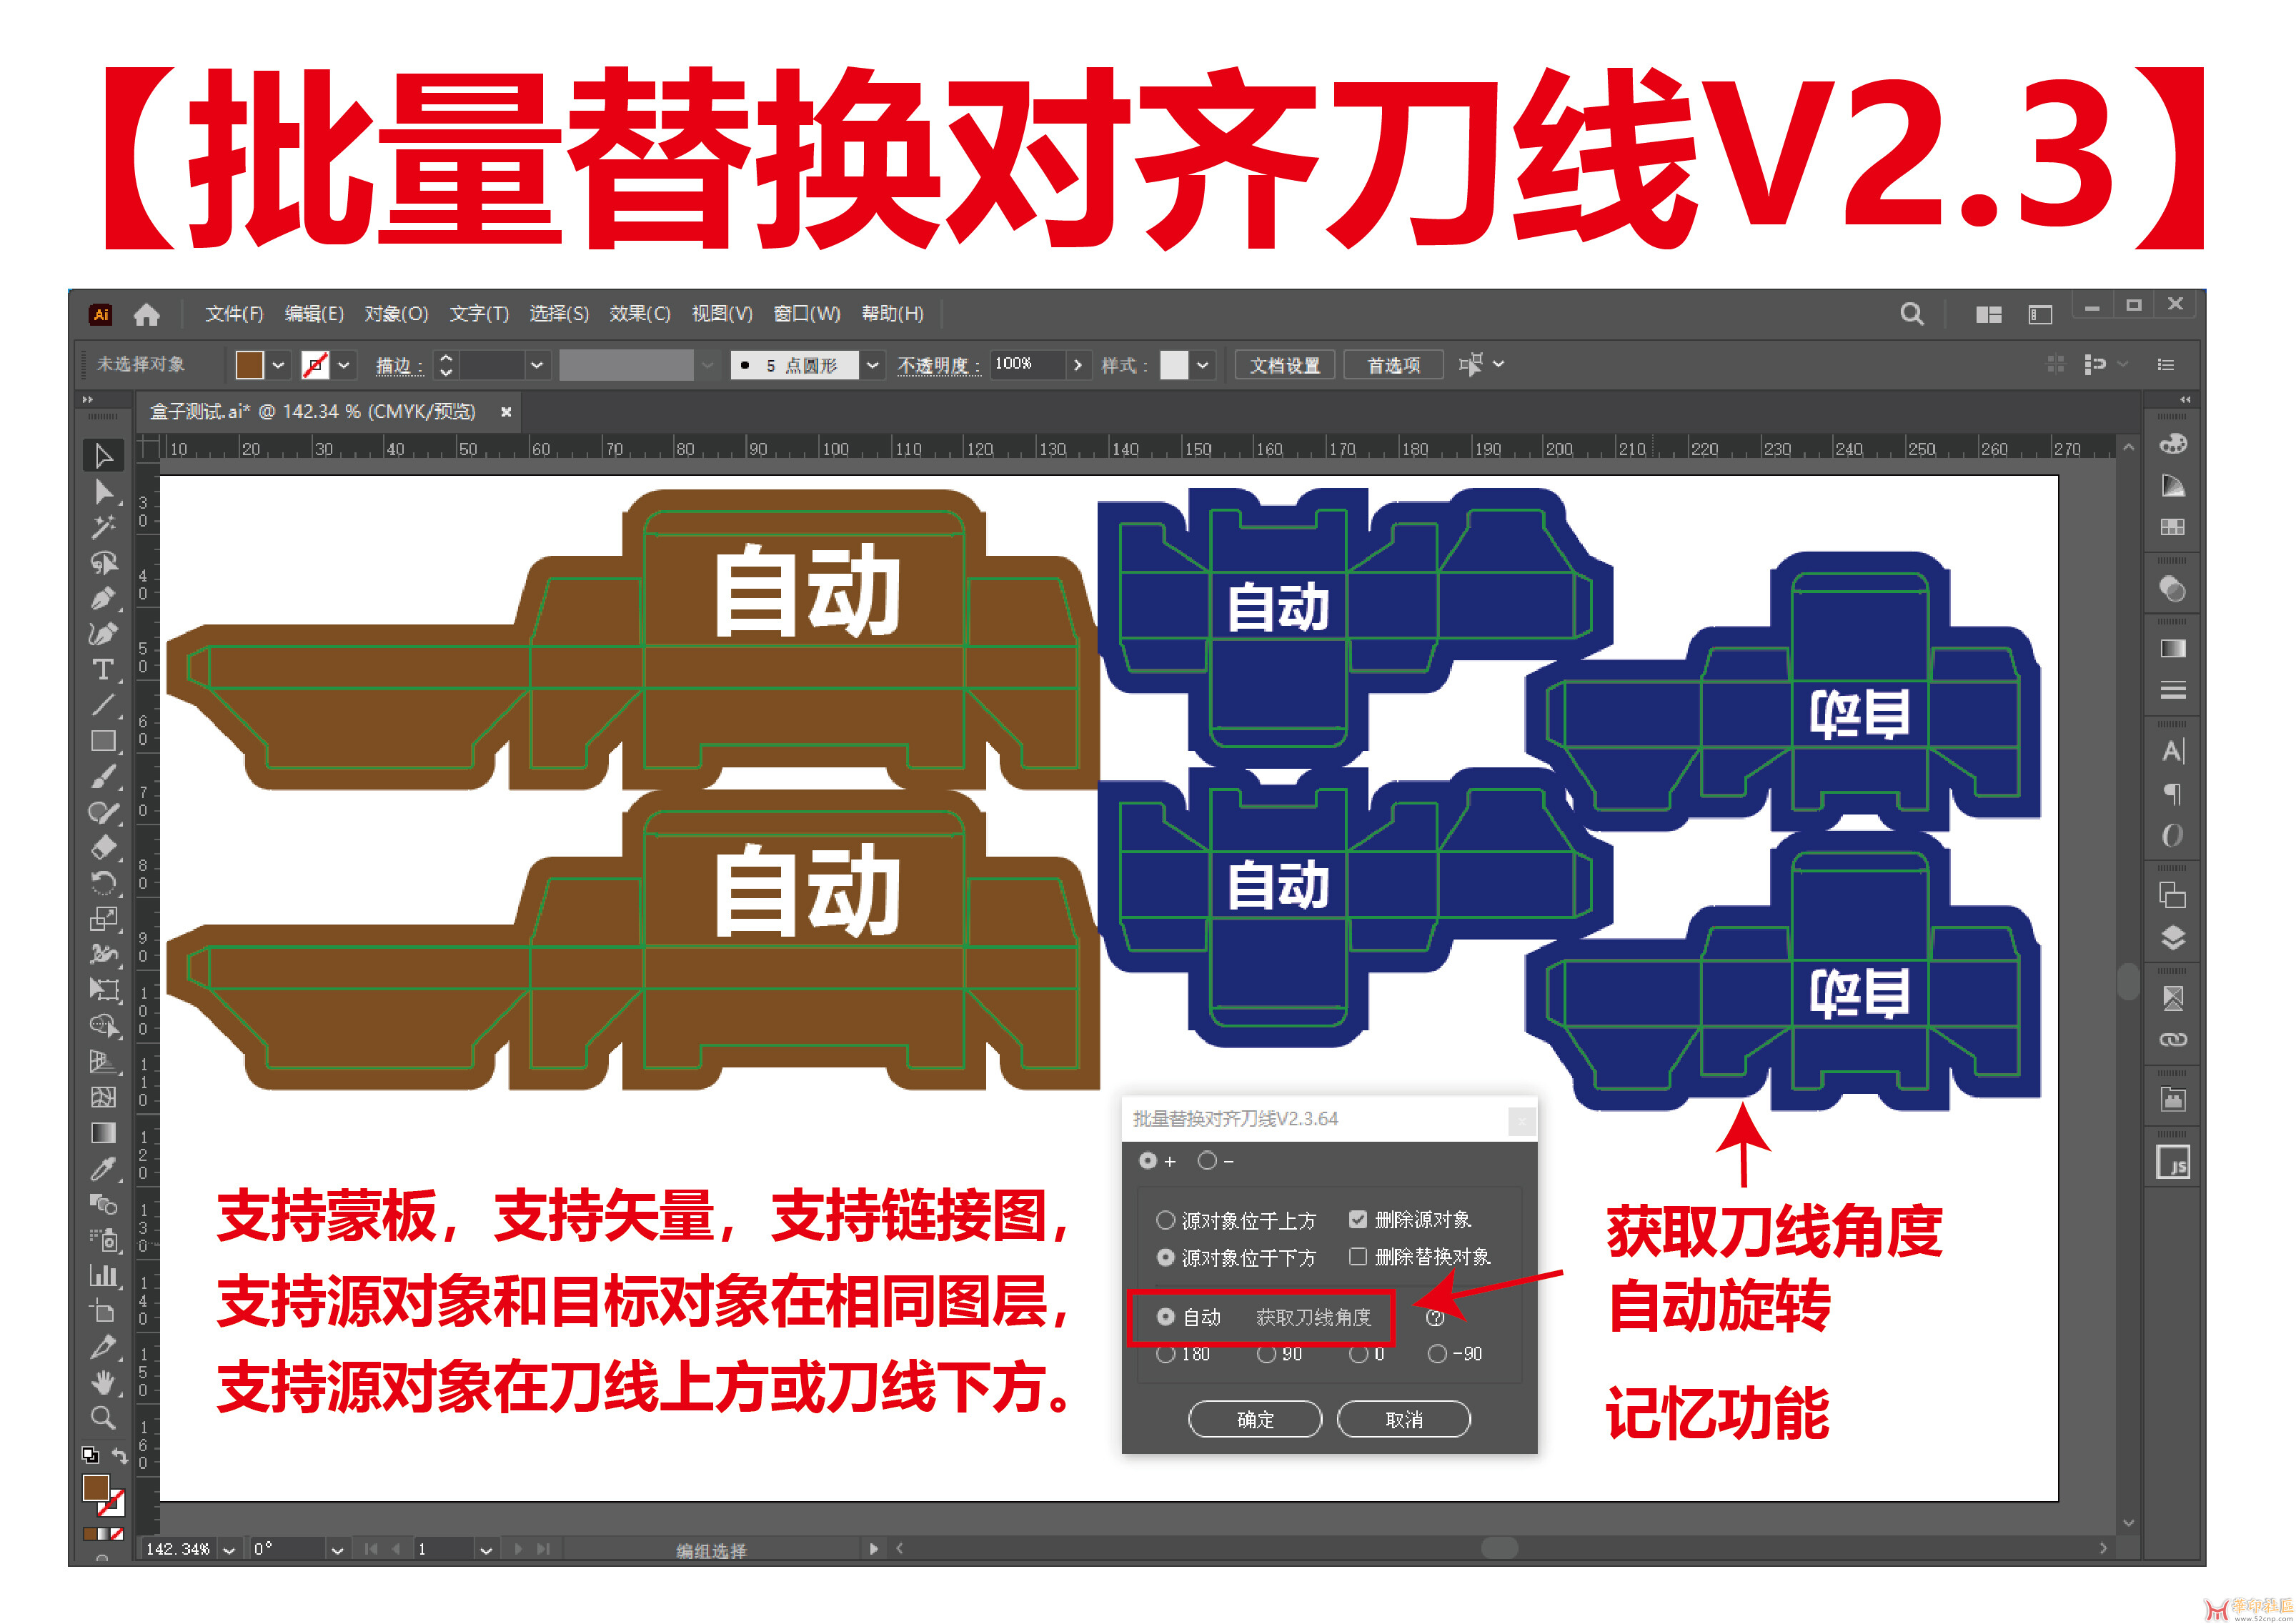
Task: Click the Home icon beside the Ai logo
Action: pos(147,315)
